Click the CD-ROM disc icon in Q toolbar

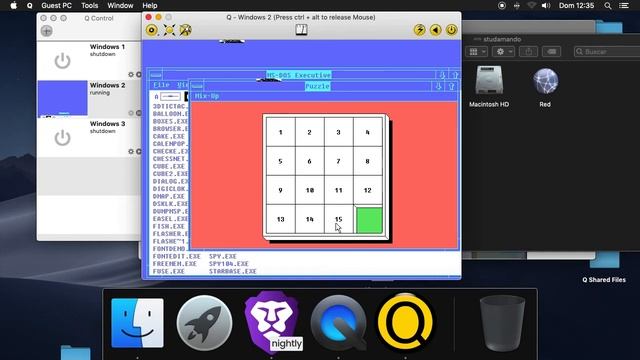click(x=152, y=30)
